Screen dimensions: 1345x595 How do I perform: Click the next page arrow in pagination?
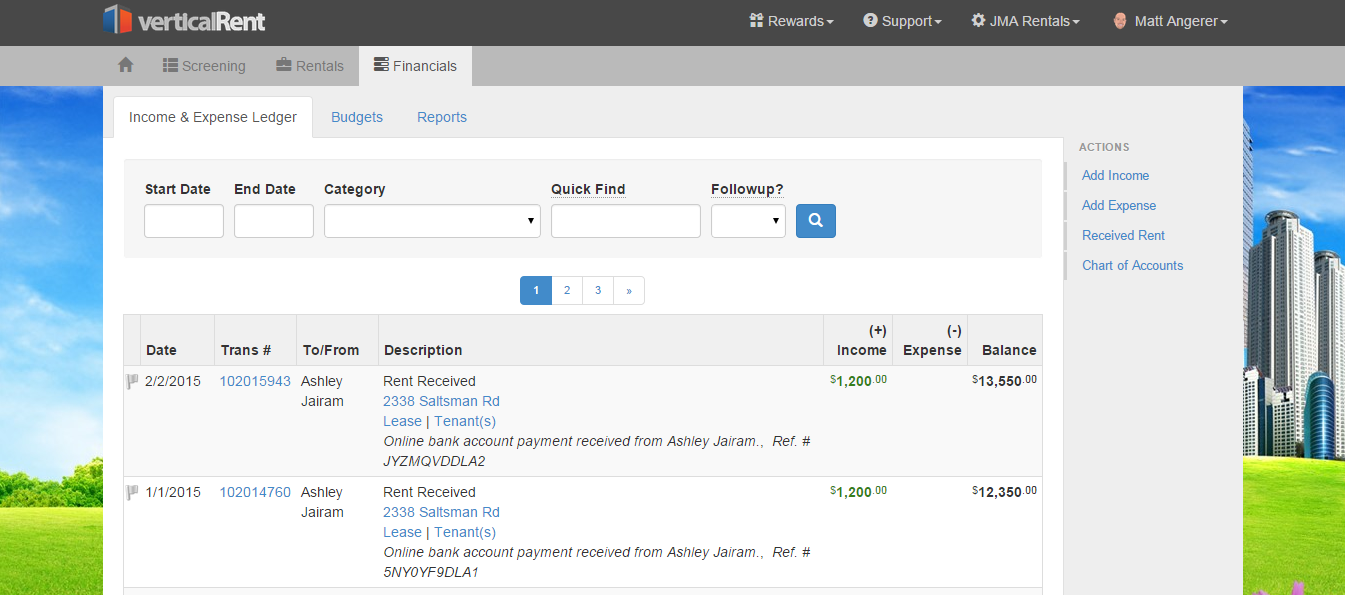tap(629, 291)
